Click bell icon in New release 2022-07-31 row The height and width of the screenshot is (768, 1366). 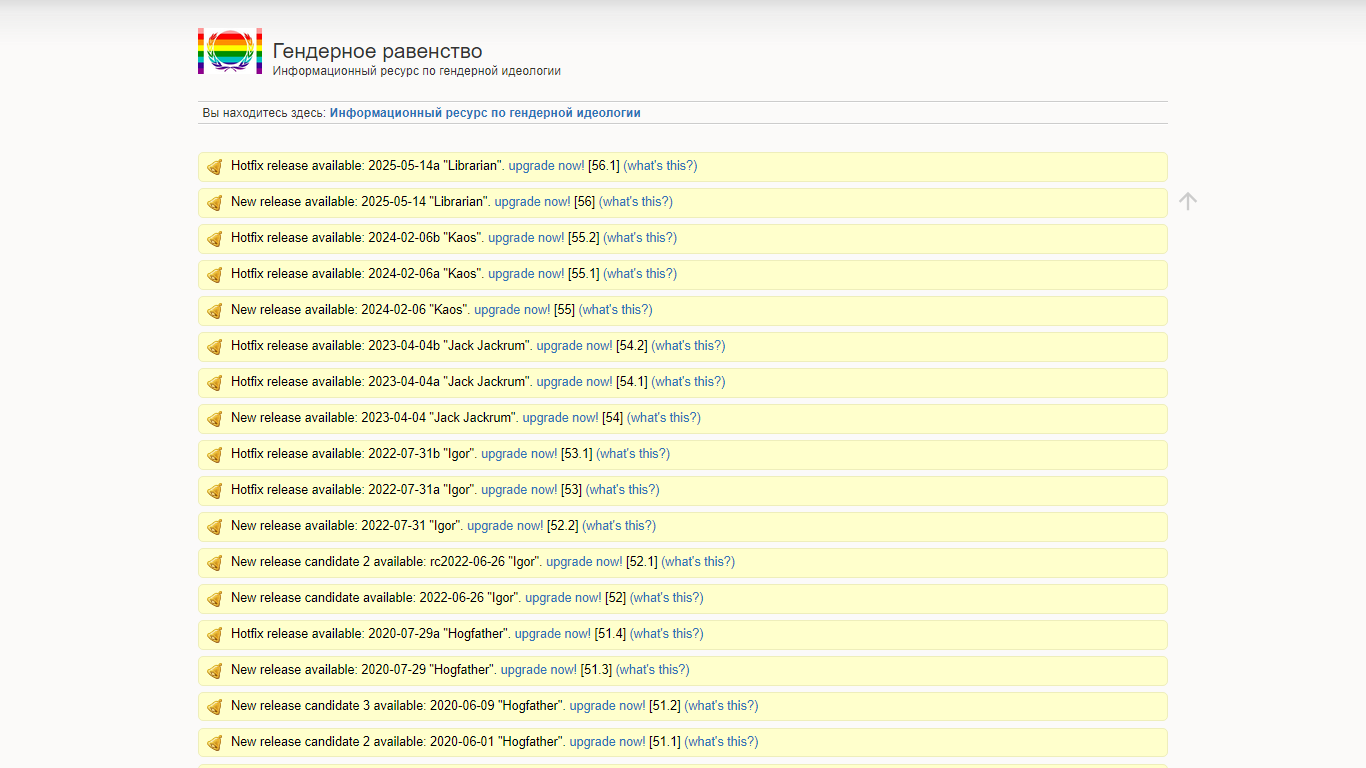pyautogui.click(x=215, y=527)
